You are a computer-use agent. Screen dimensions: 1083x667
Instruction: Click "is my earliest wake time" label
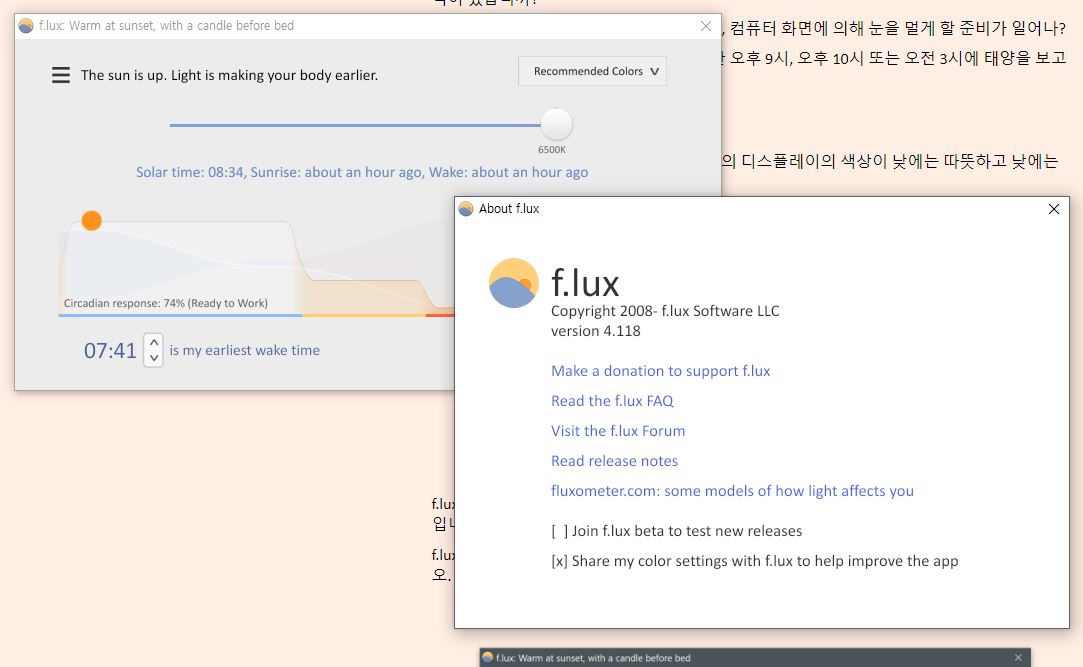point(245,350)
